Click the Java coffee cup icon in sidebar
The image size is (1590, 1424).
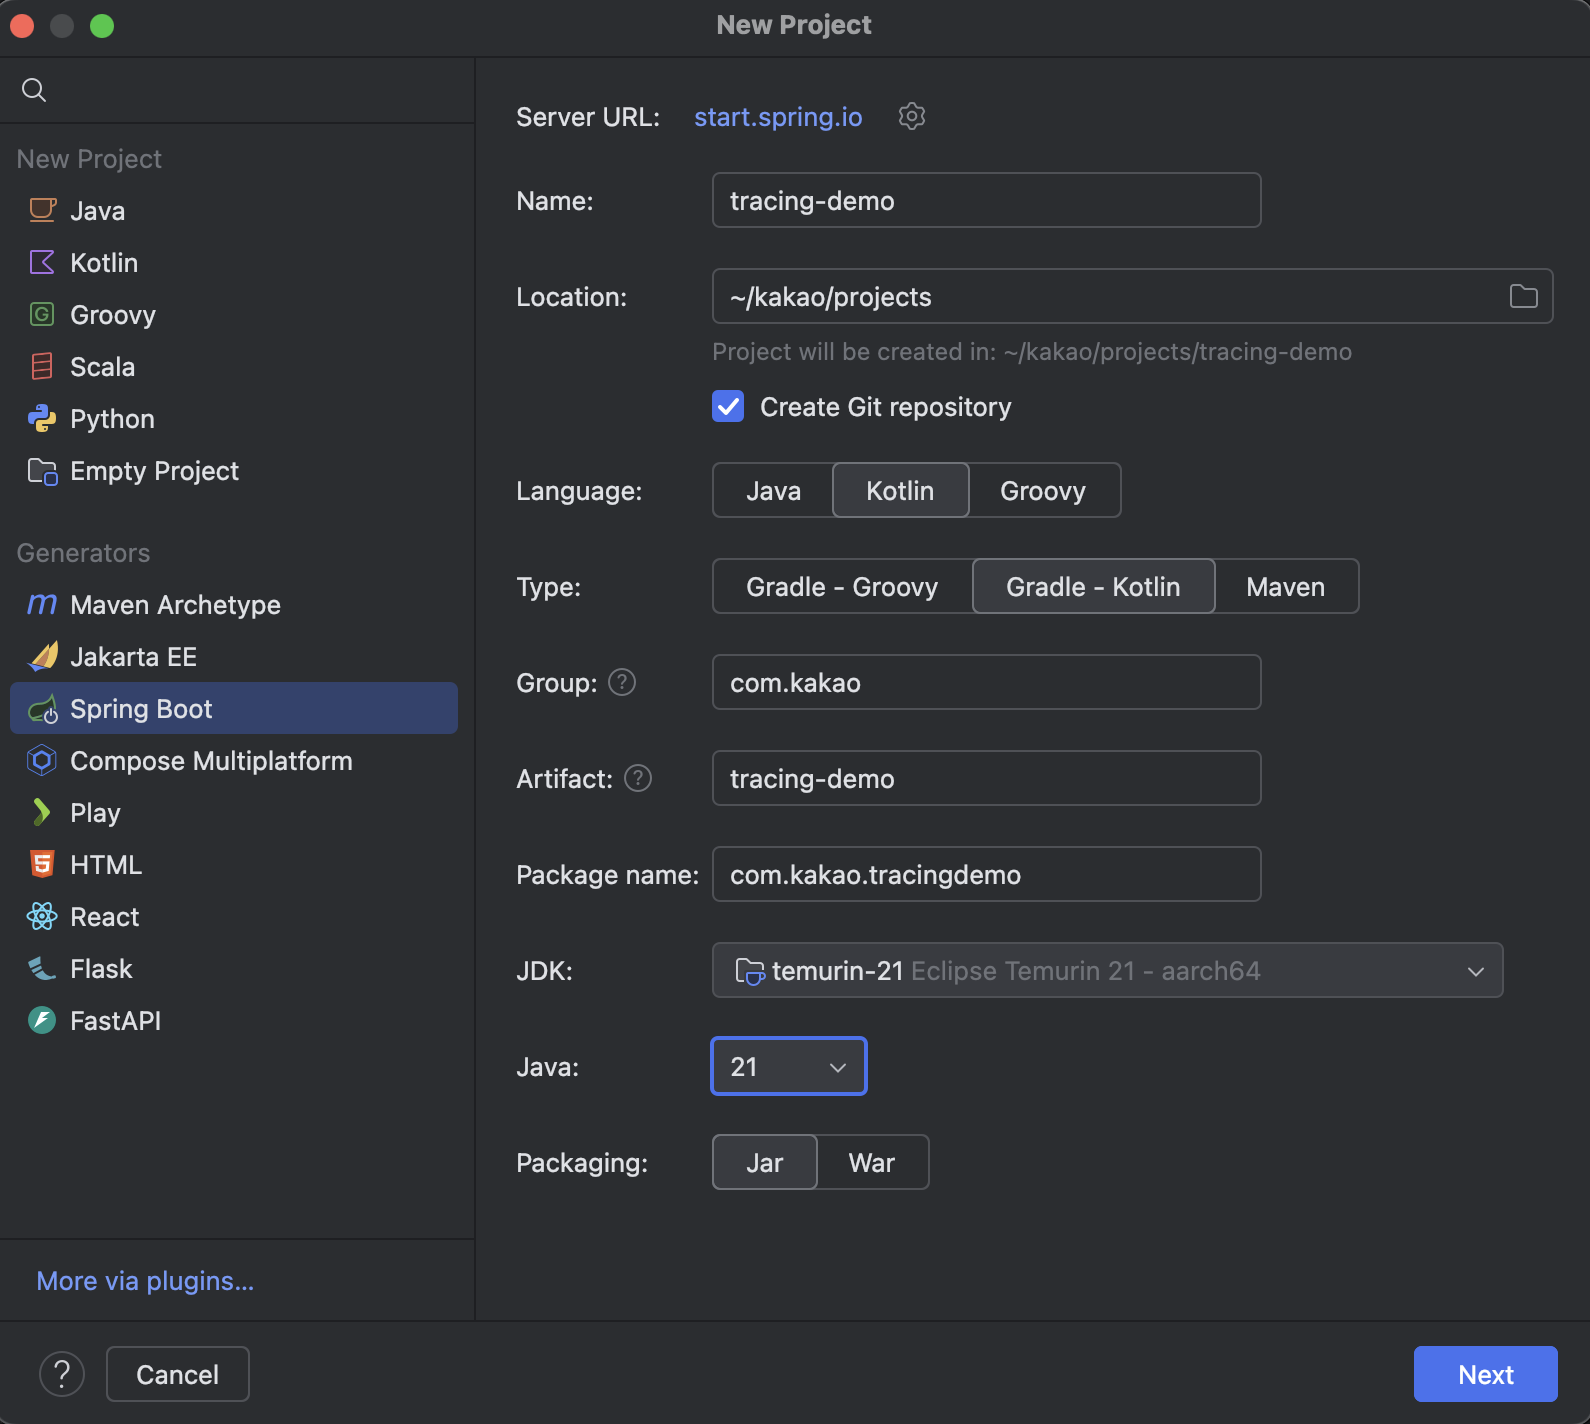(42, 210)
